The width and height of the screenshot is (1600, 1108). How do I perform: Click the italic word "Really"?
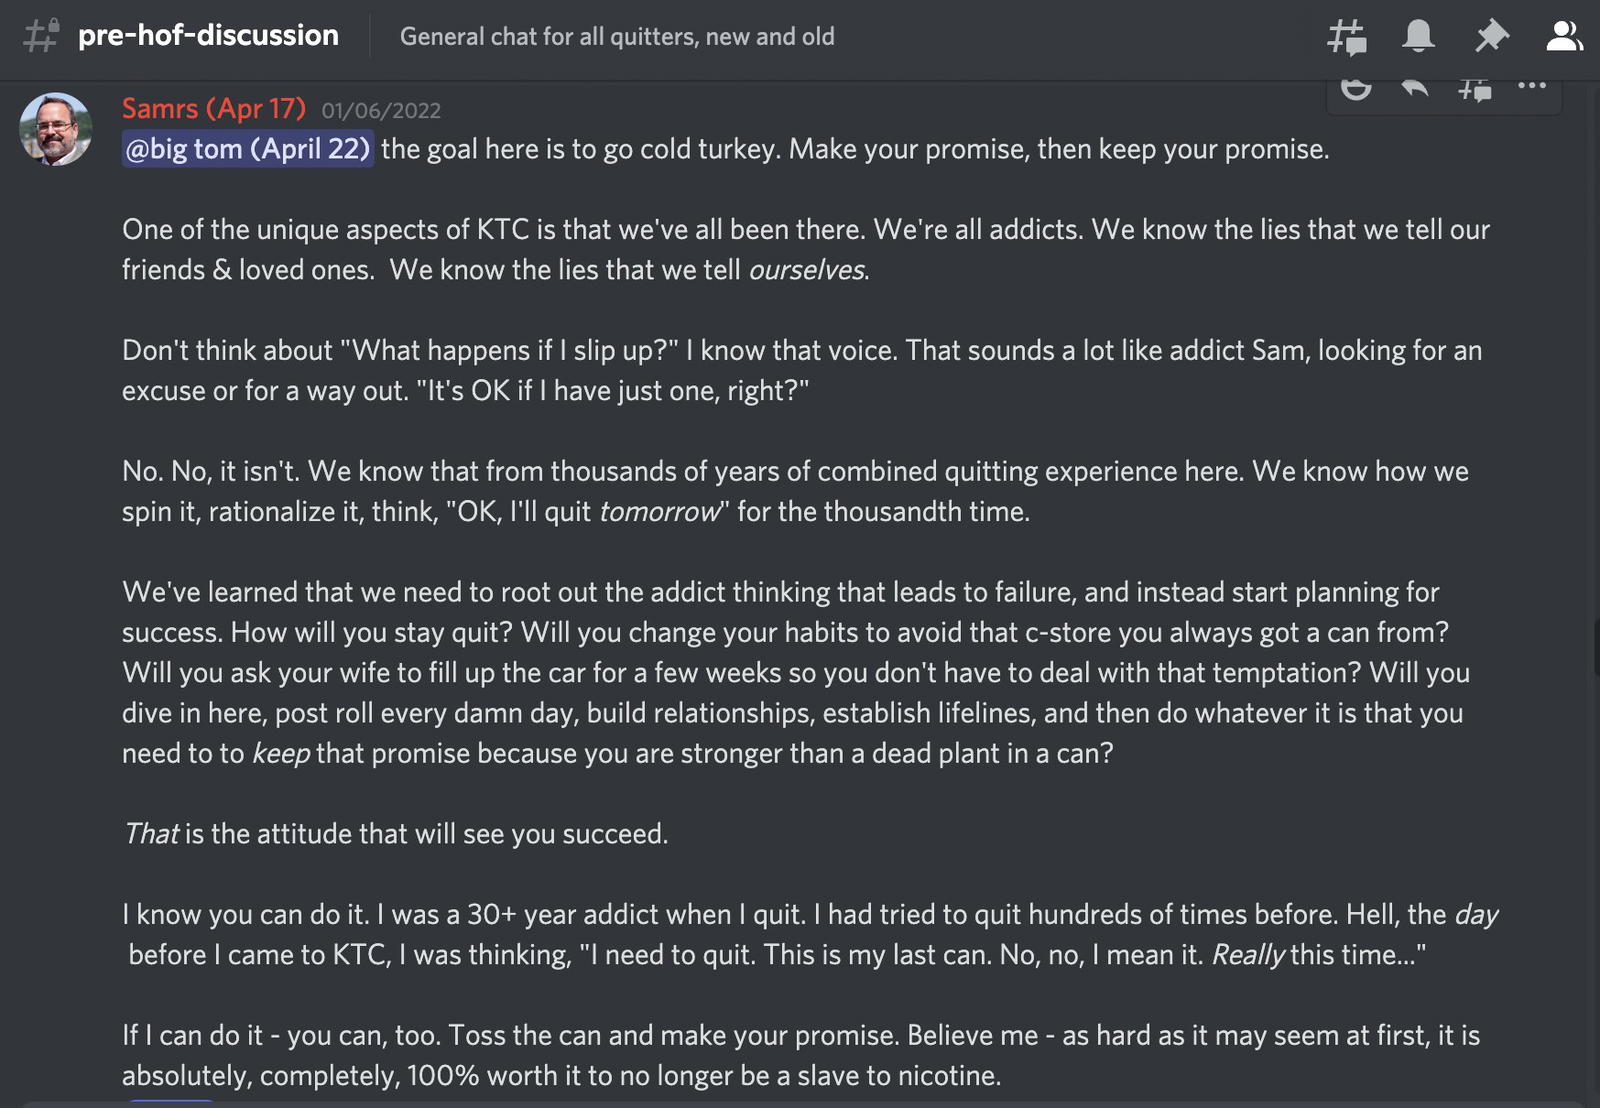(x=1248, y=955)
